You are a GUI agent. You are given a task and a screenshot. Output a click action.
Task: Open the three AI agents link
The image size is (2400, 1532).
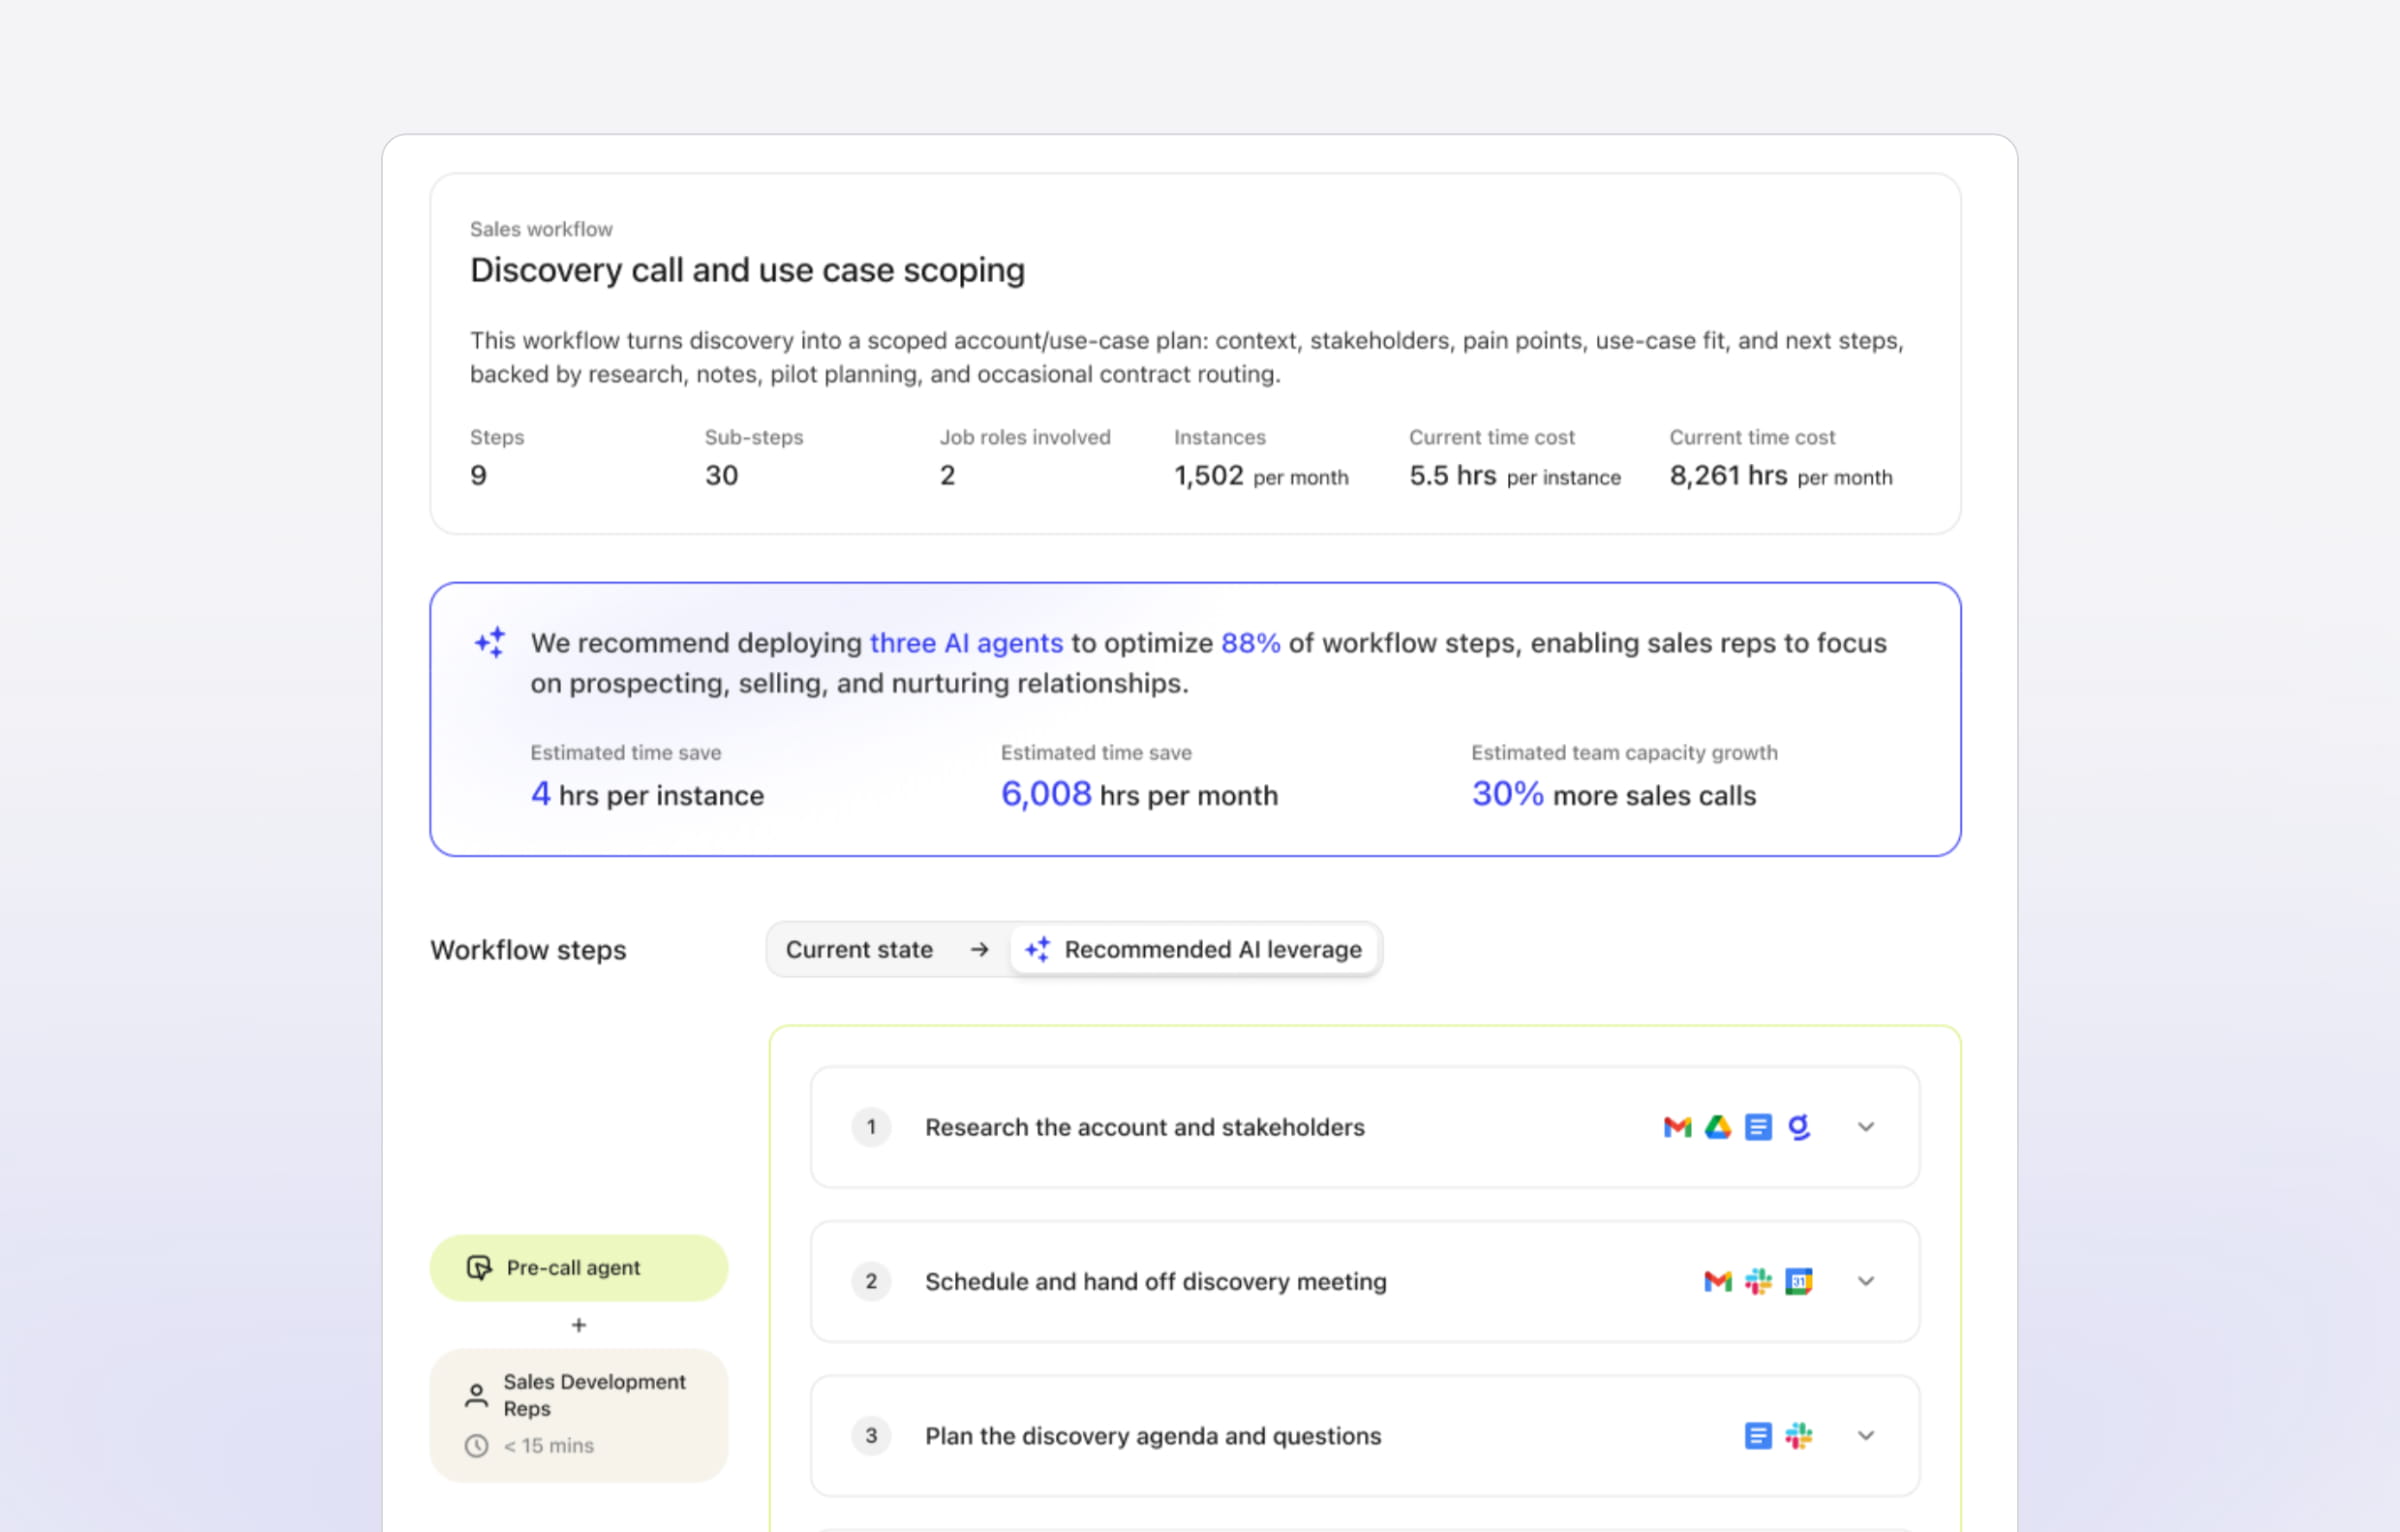[x=966, y=643]
